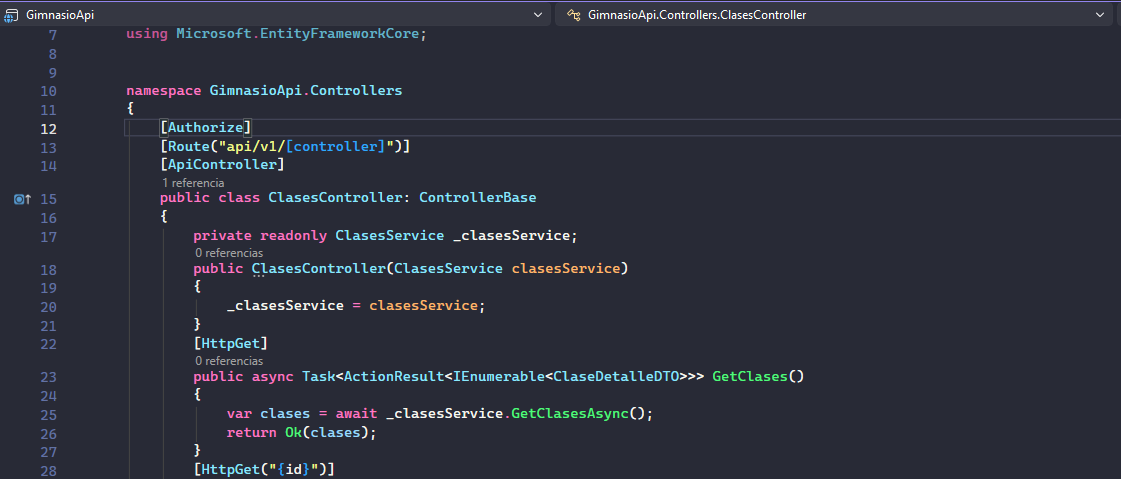1121x479 pixels.
Task: Show '0 referencias' CodeLens above GetClases method
Action: tap(229, 360)
